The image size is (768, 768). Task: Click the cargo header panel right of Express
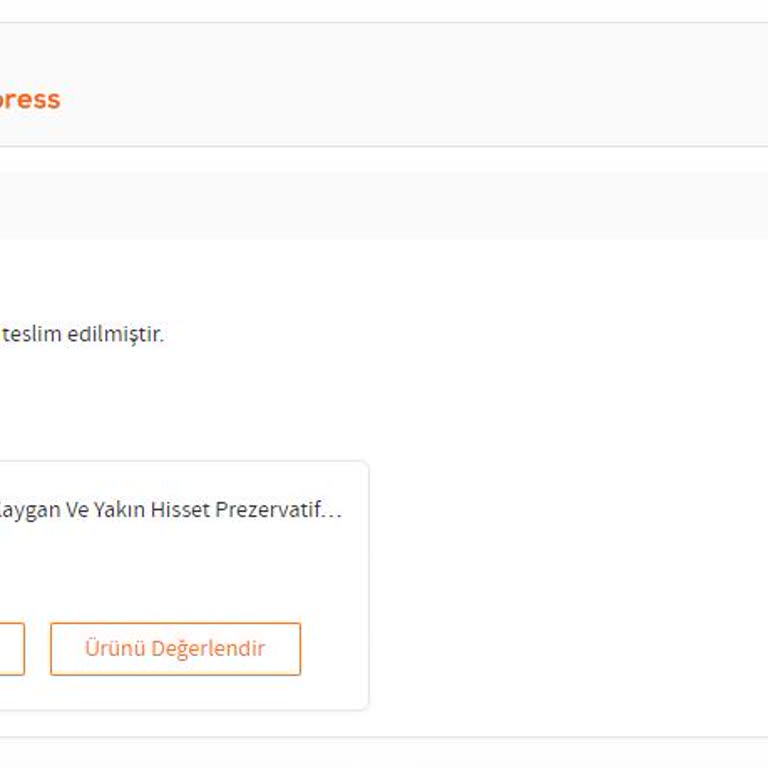(x=400, y=100)
